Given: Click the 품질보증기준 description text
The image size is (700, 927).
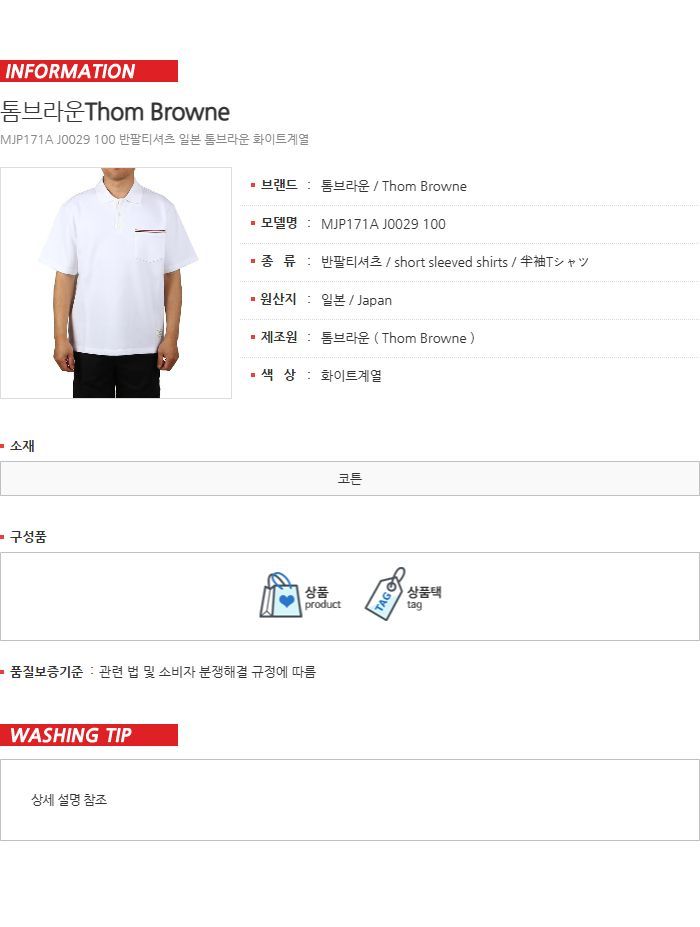Looking at the screenshot, I should (207, 672).
